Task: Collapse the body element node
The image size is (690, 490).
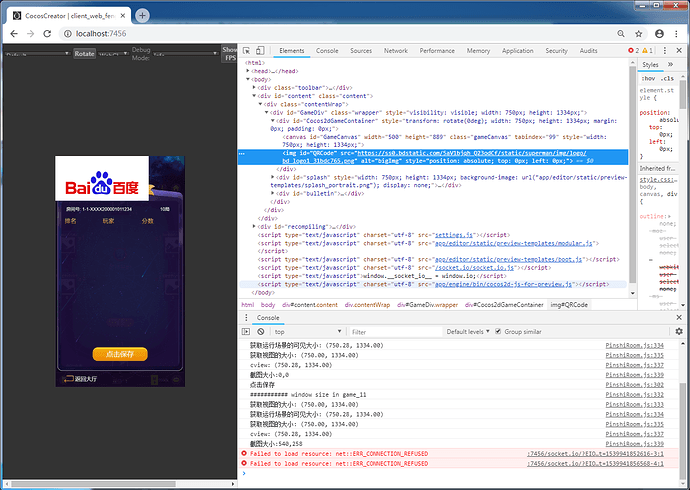Action: pyautogui.click(x=248, y=79)
